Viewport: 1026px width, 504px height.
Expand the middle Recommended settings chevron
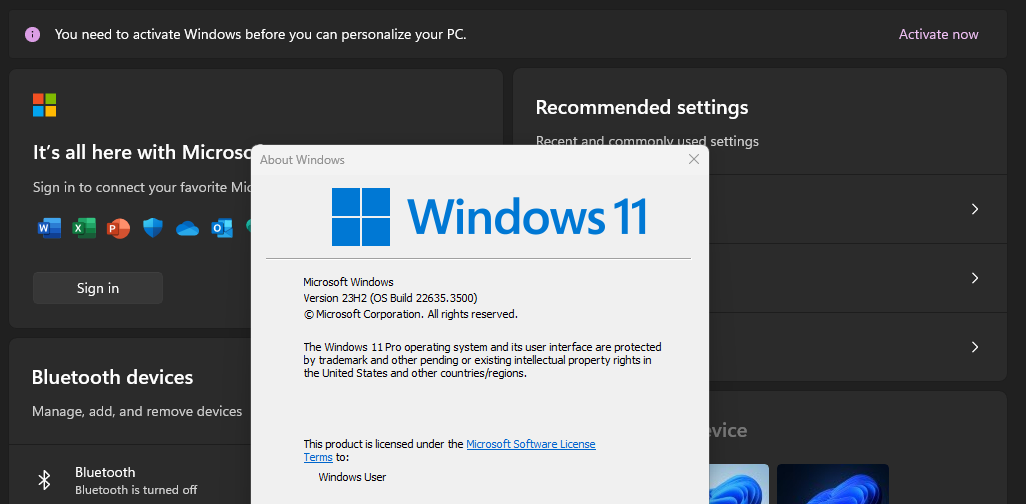[975, 278]
